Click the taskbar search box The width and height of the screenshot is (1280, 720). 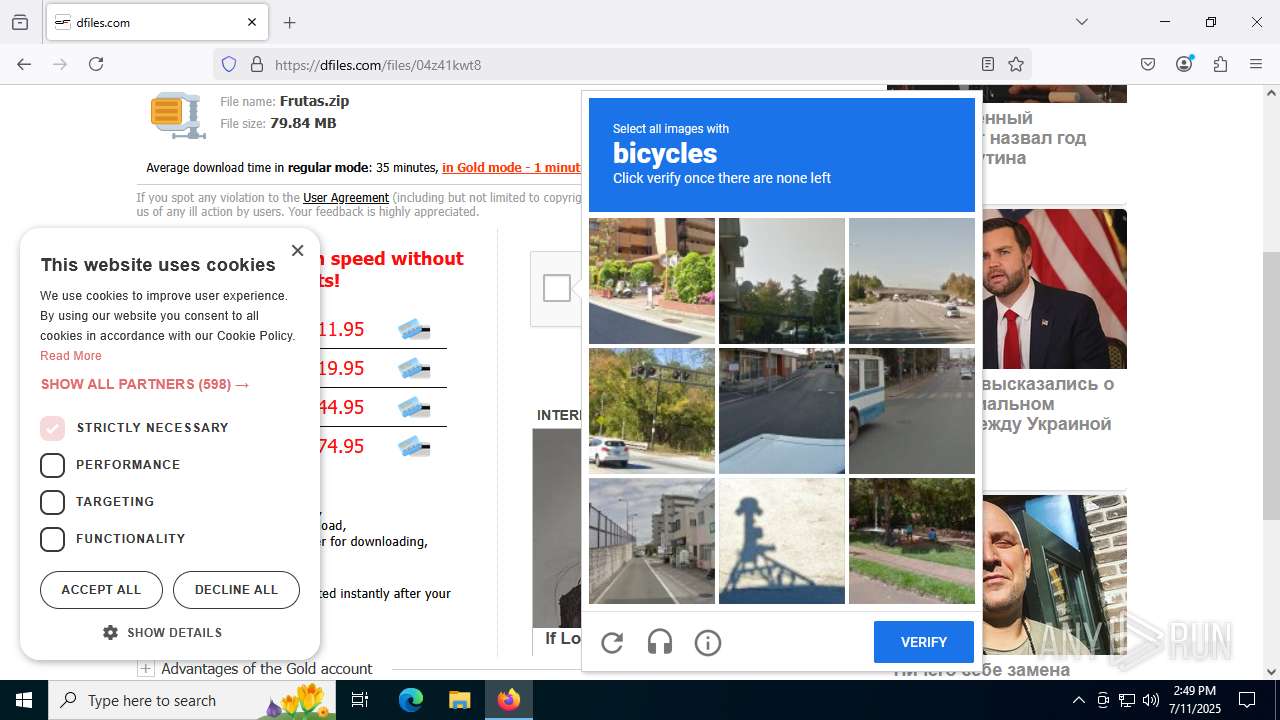[192, 700]
